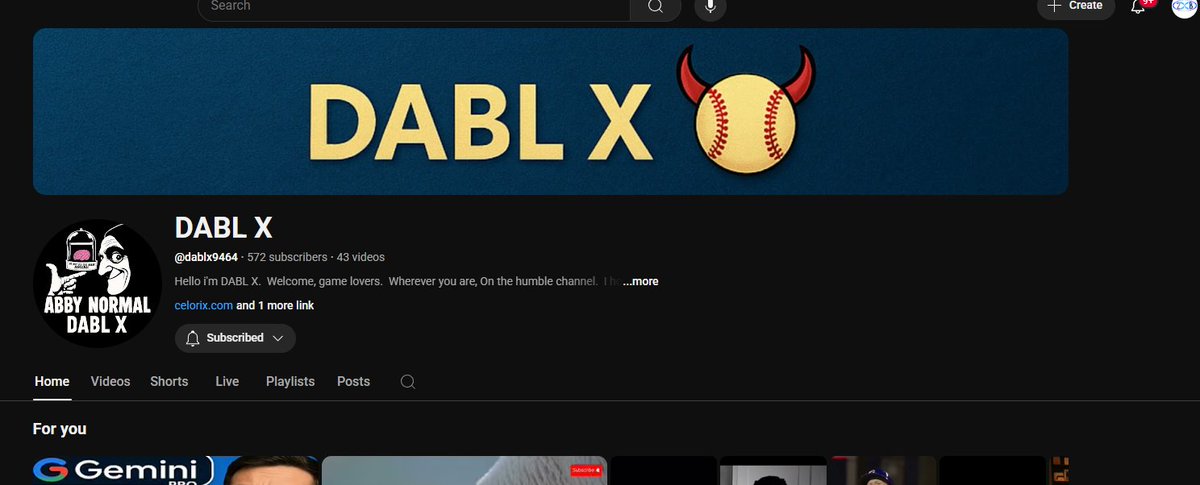Switch to the Live tab
This screenshot has height=485, width=1200.
[227, 382]
